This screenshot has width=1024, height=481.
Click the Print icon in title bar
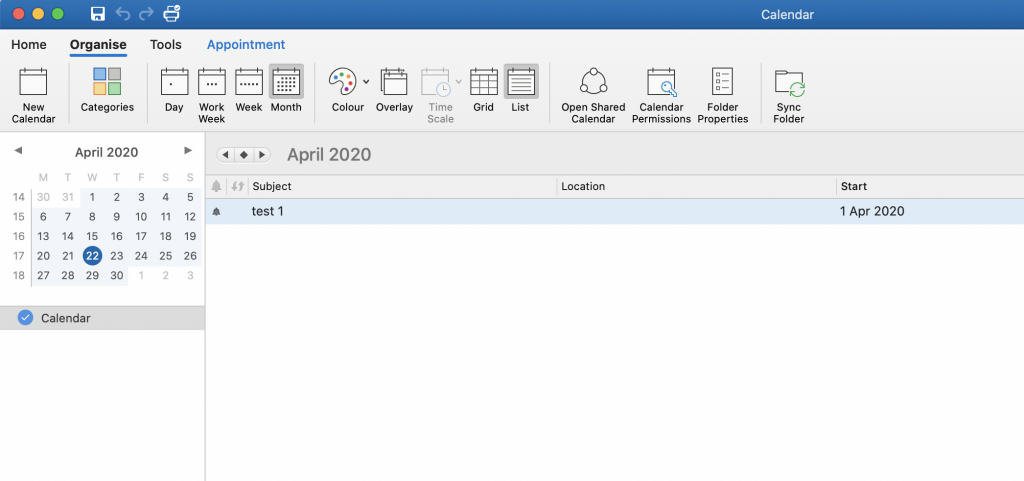pos(172,13)
